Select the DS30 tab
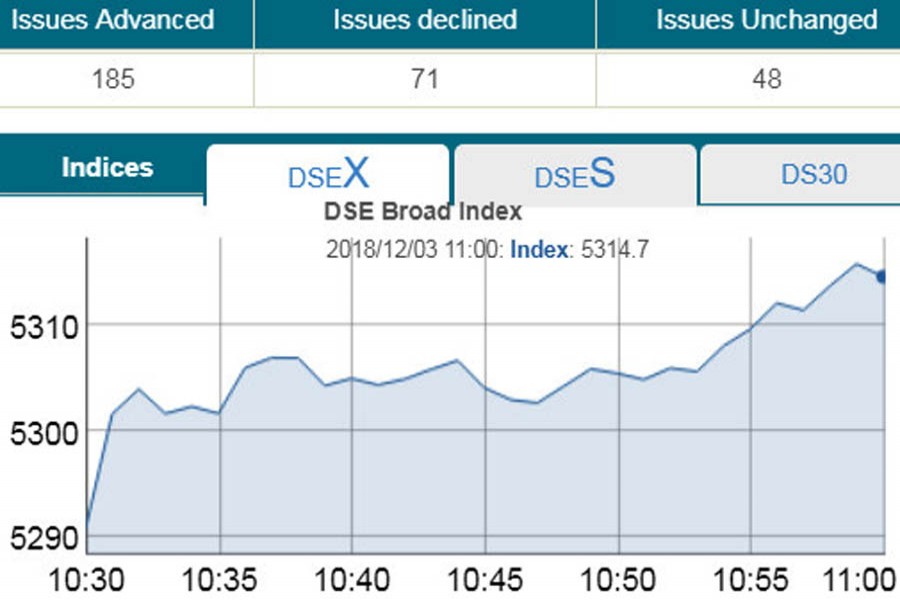Image resolution: width=900 pixels, height=600 pixels. (x=813, y=175)
